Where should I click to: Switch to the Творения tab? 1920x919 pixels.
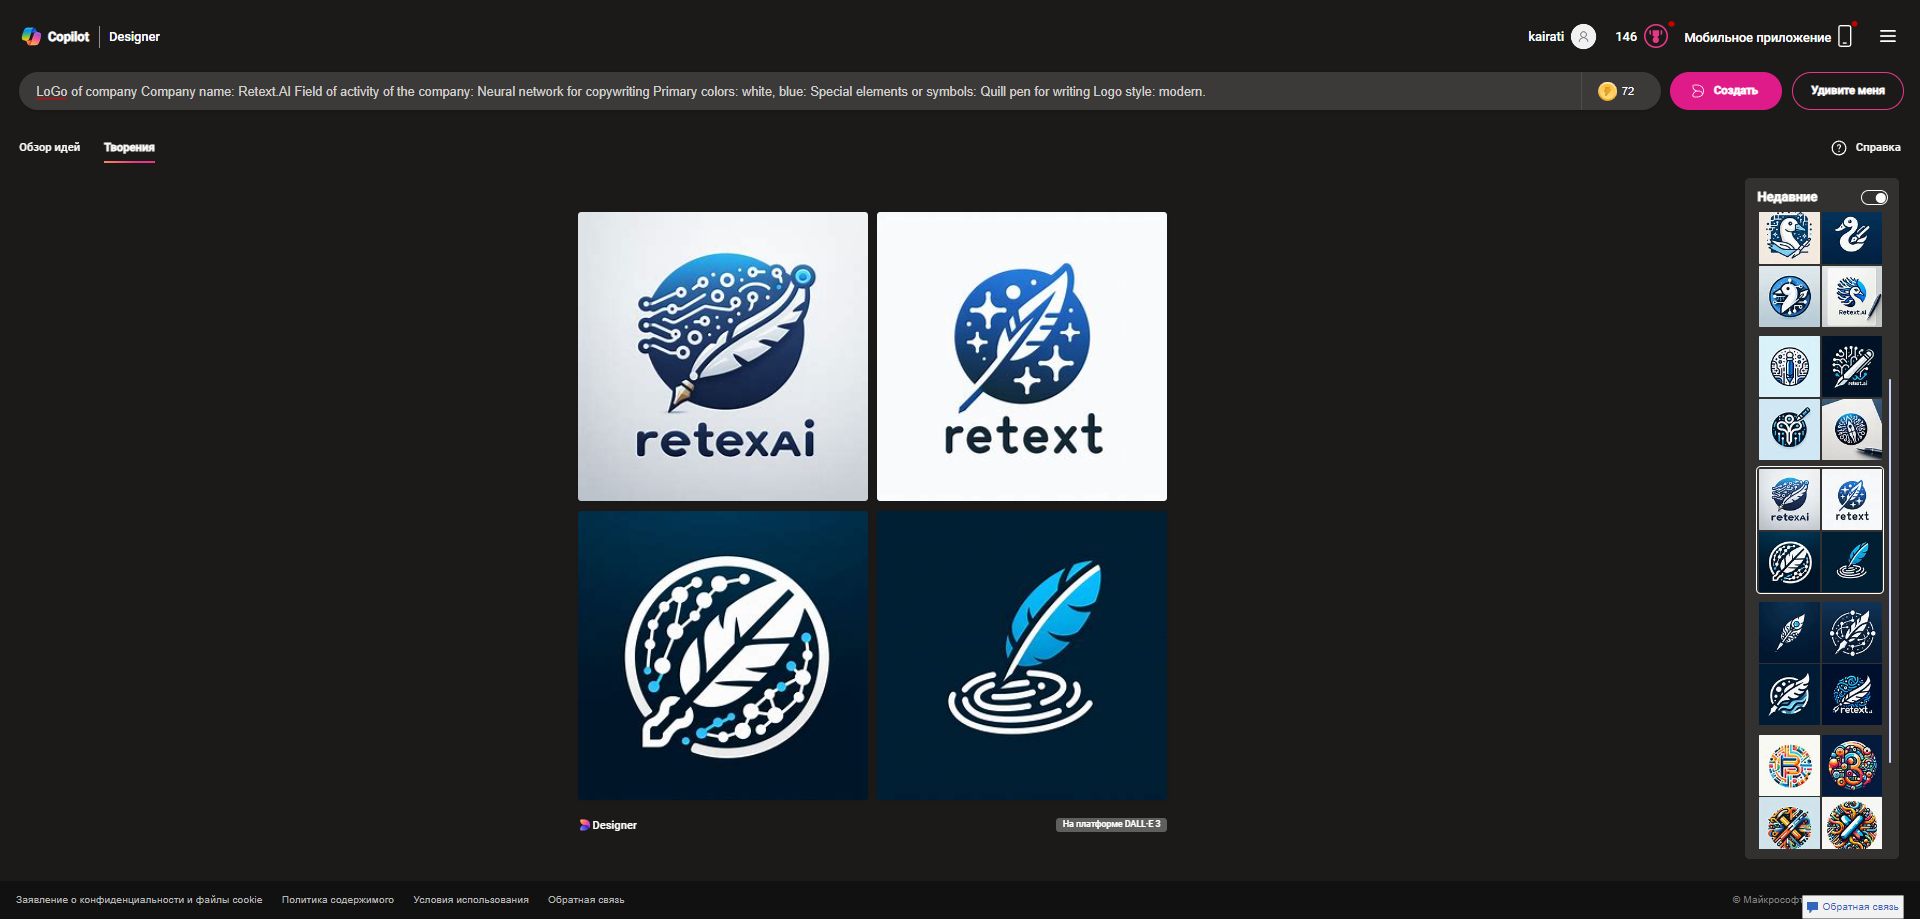[129, 147]
